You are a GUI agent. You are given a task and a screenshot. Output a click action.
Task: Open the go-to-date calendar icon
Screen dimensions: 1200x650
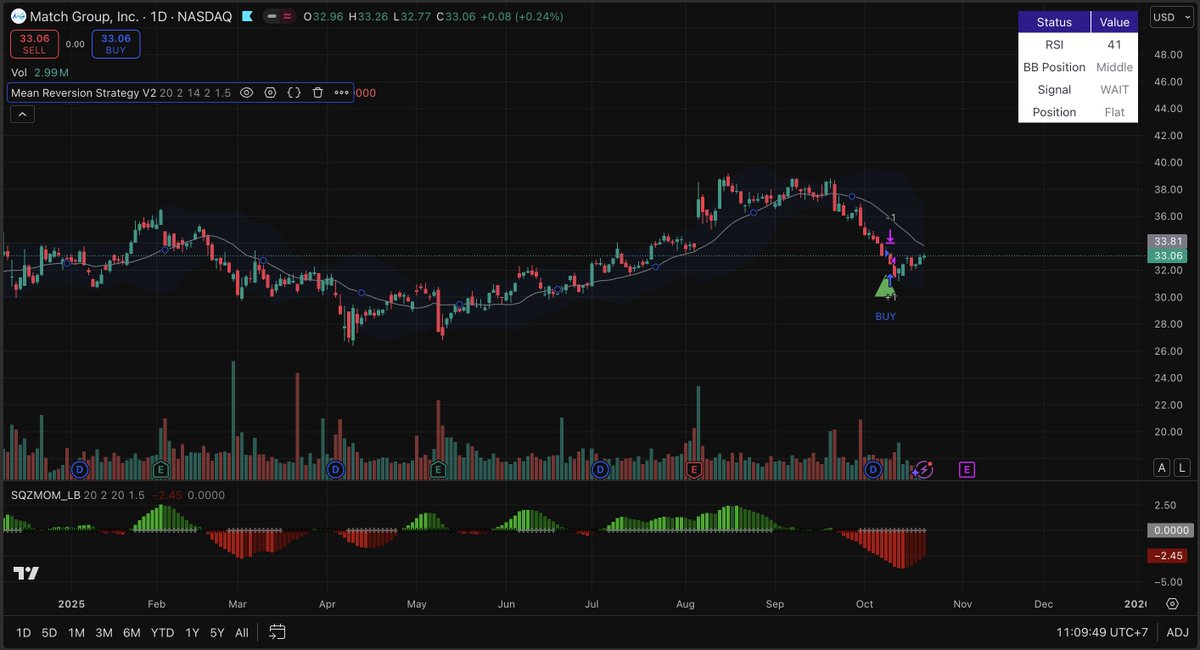tap(278, 632)
